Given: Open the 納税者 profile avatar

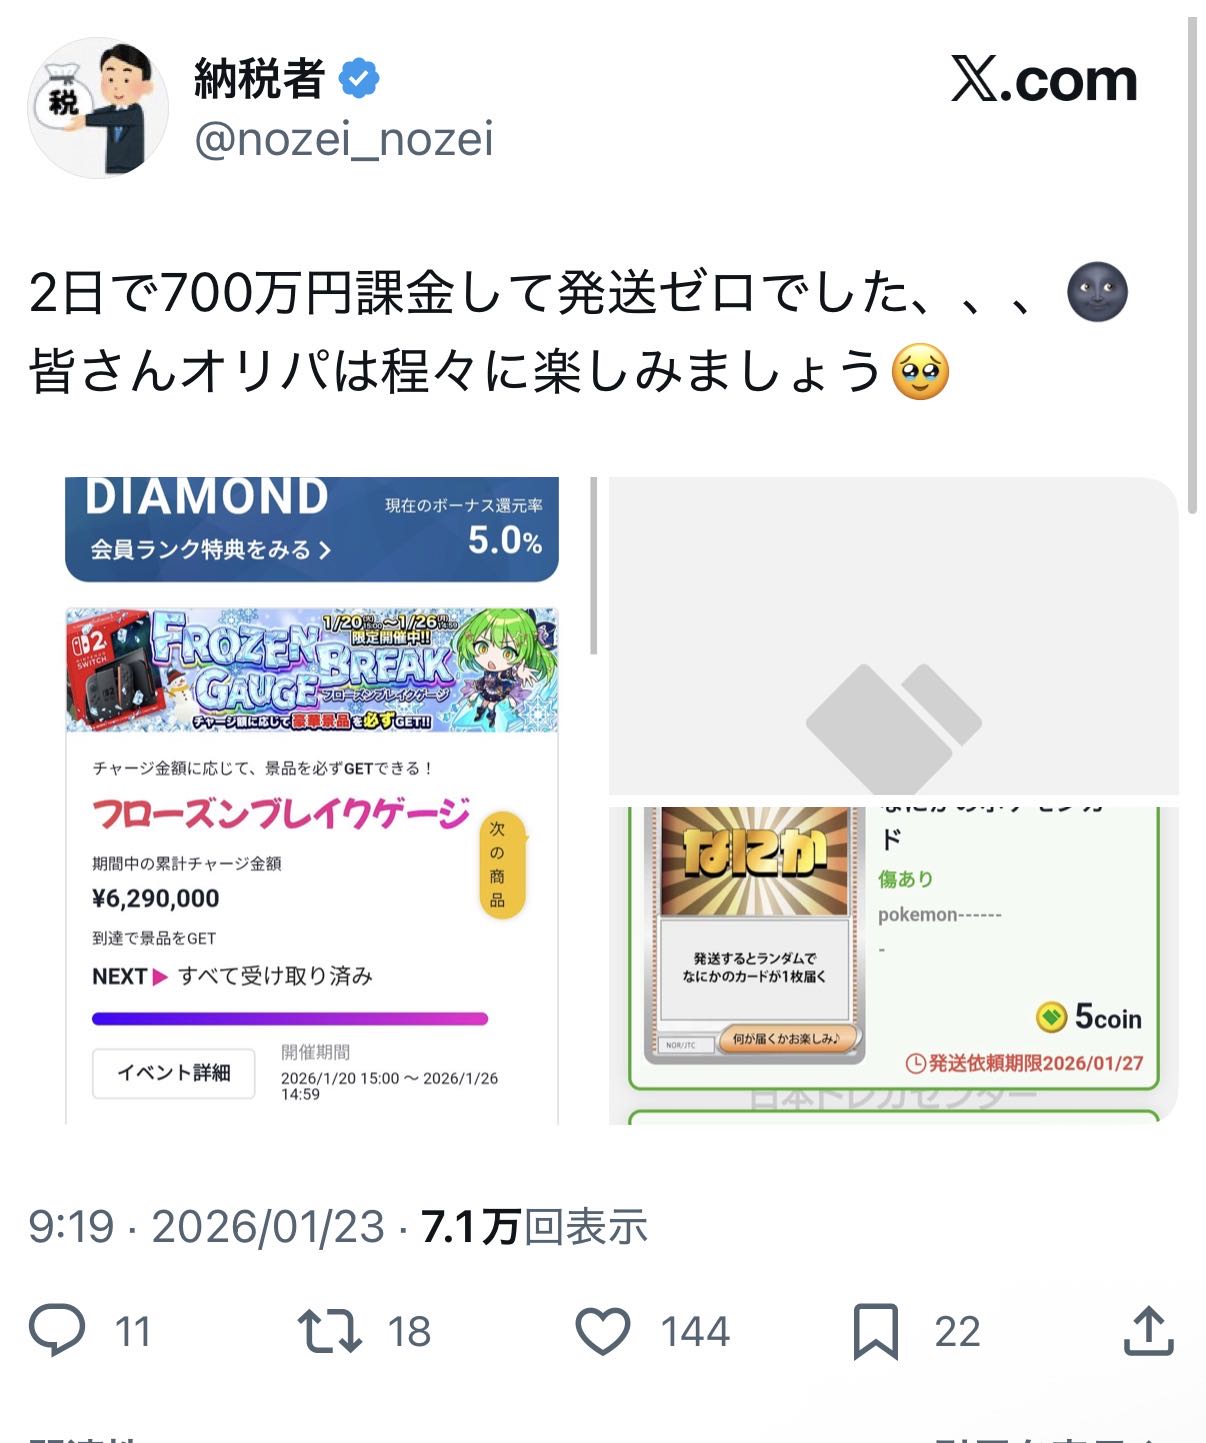Looking at the screenshot, I should pyautogui.click(x=98, y=108).
